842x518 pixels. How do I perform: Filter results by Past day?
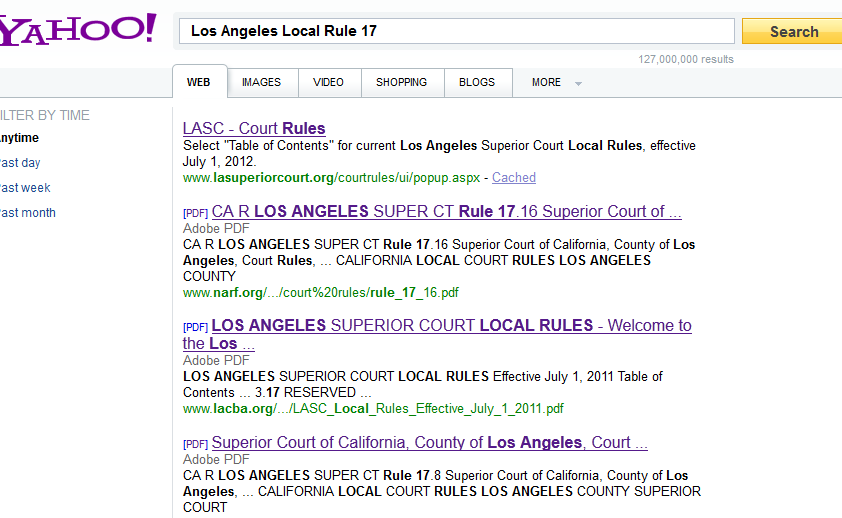(x=20, y=163)
